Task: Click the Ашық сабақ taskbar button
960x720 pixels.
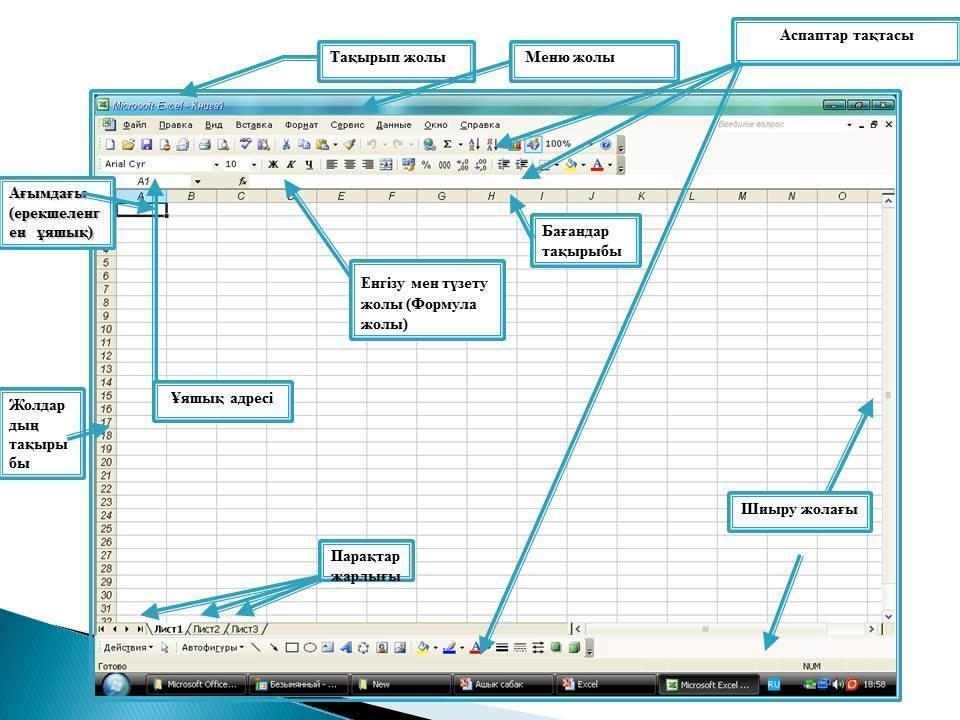Action: click(x=498, y=685)
